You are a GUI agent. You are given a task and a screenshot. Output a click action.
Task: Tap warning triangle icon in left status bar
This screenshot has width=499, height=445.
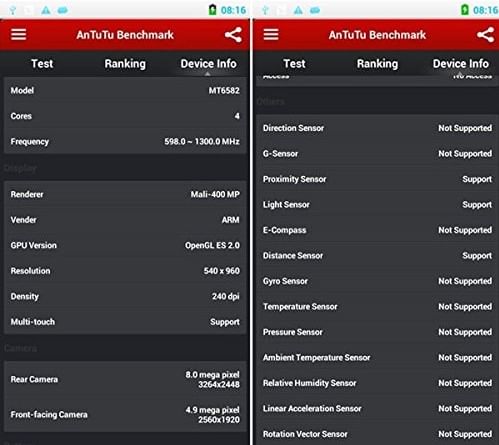pos(46,10)
